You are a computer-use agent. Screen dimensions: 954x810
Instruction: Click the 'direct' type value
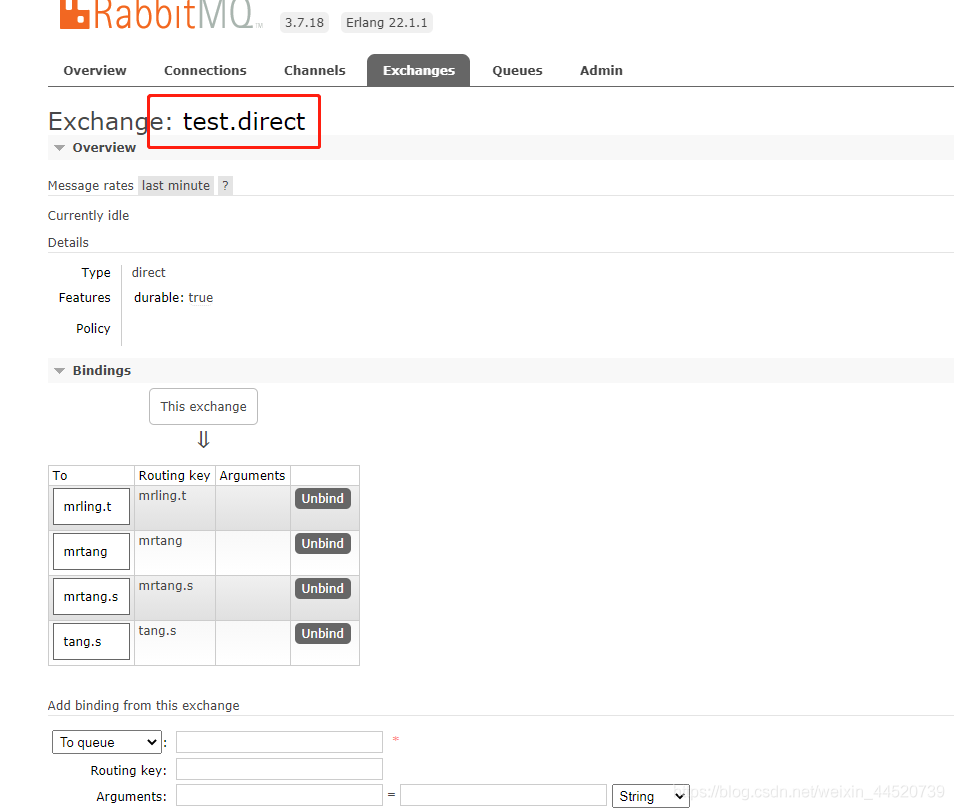(x=148, y=273)
